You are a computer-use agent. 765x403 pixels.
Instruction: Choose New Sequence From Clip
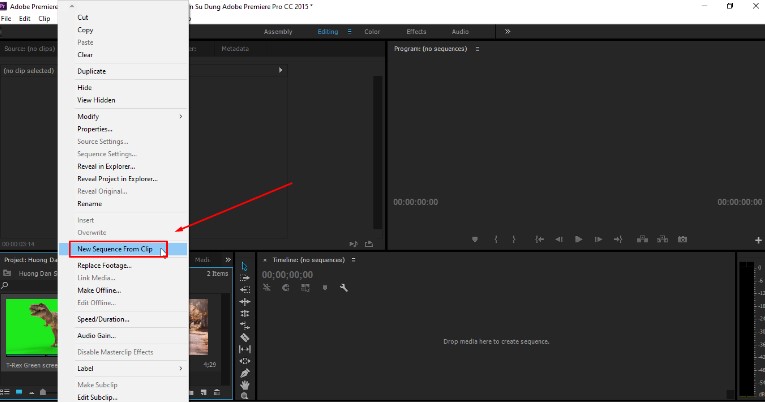click(115, 248)
